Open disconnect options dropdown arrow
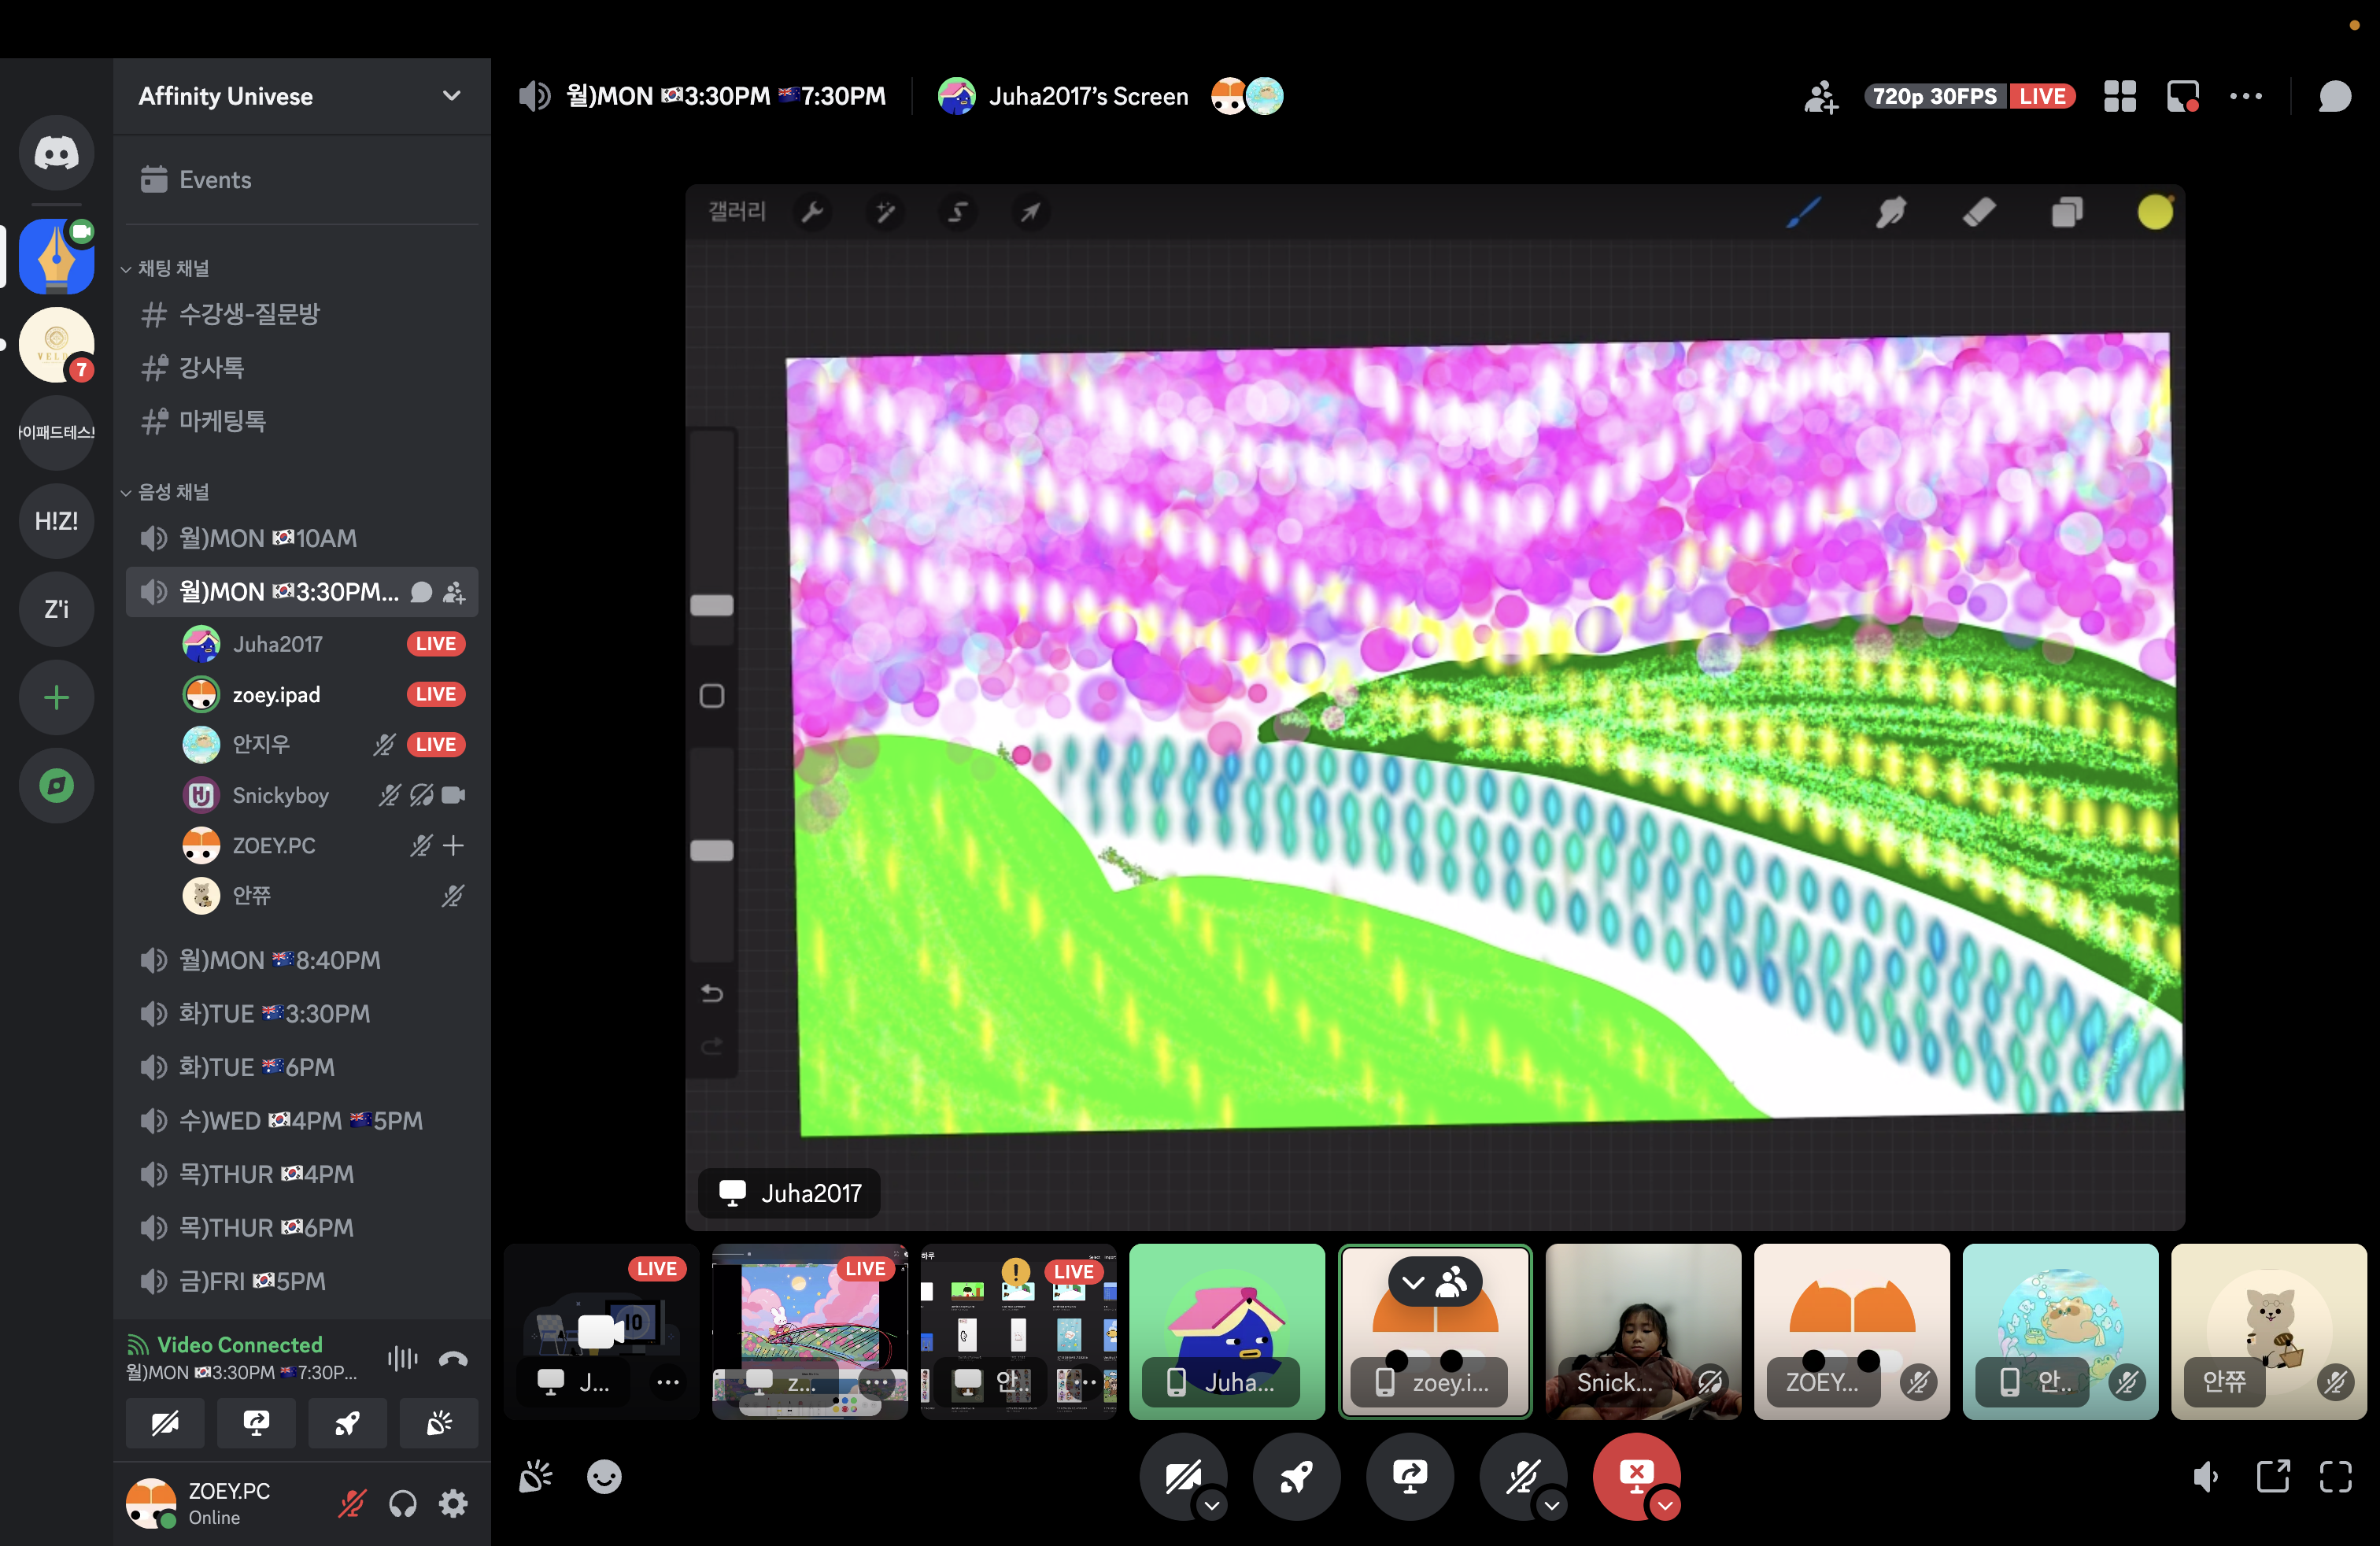 [x=1665, y=1504]
